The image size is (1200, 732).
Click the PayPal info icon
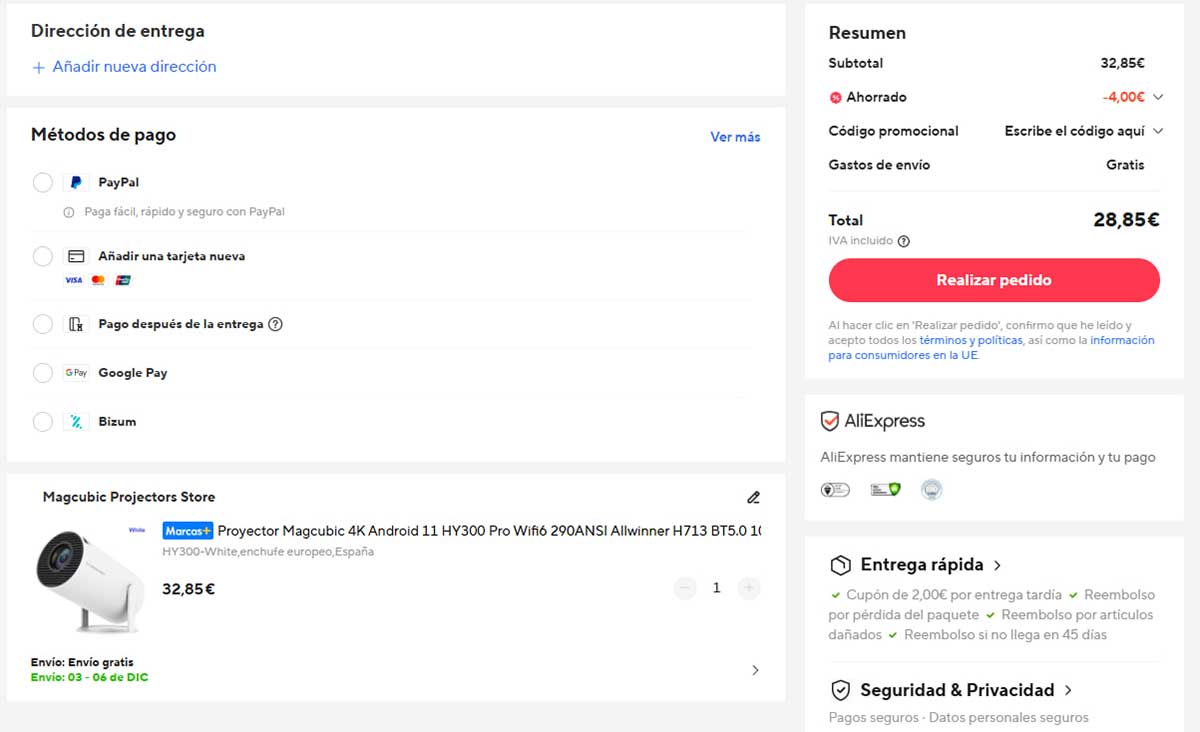click(x=69, y=212)
